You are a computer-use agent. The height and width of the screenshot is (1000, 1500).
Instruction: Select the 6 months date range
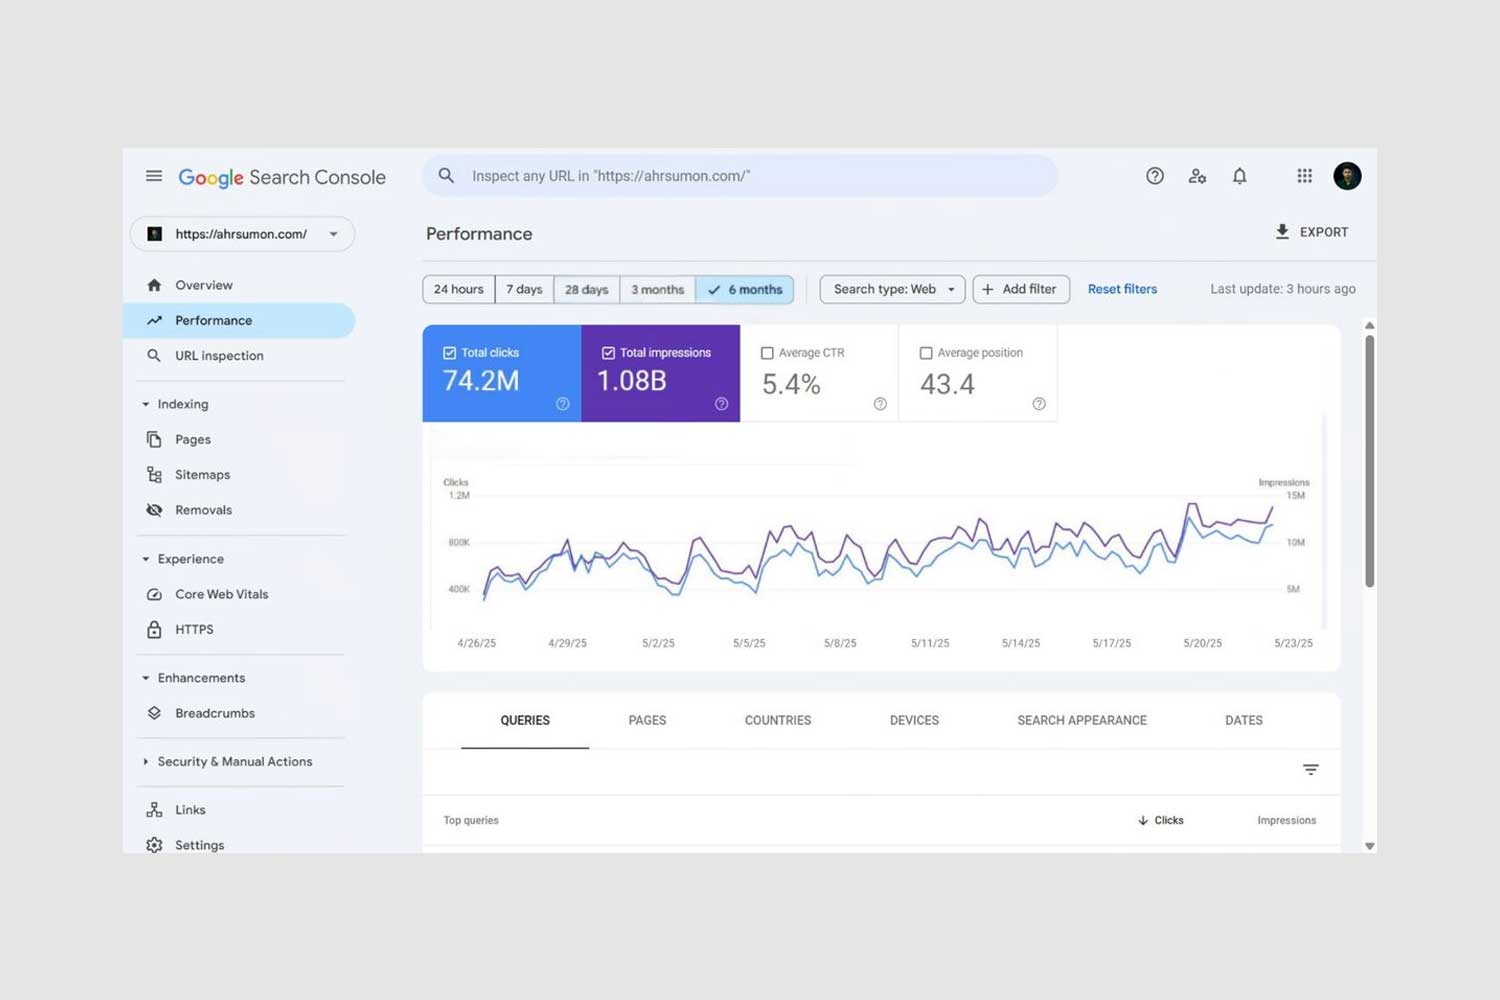(x=745, y=289)
